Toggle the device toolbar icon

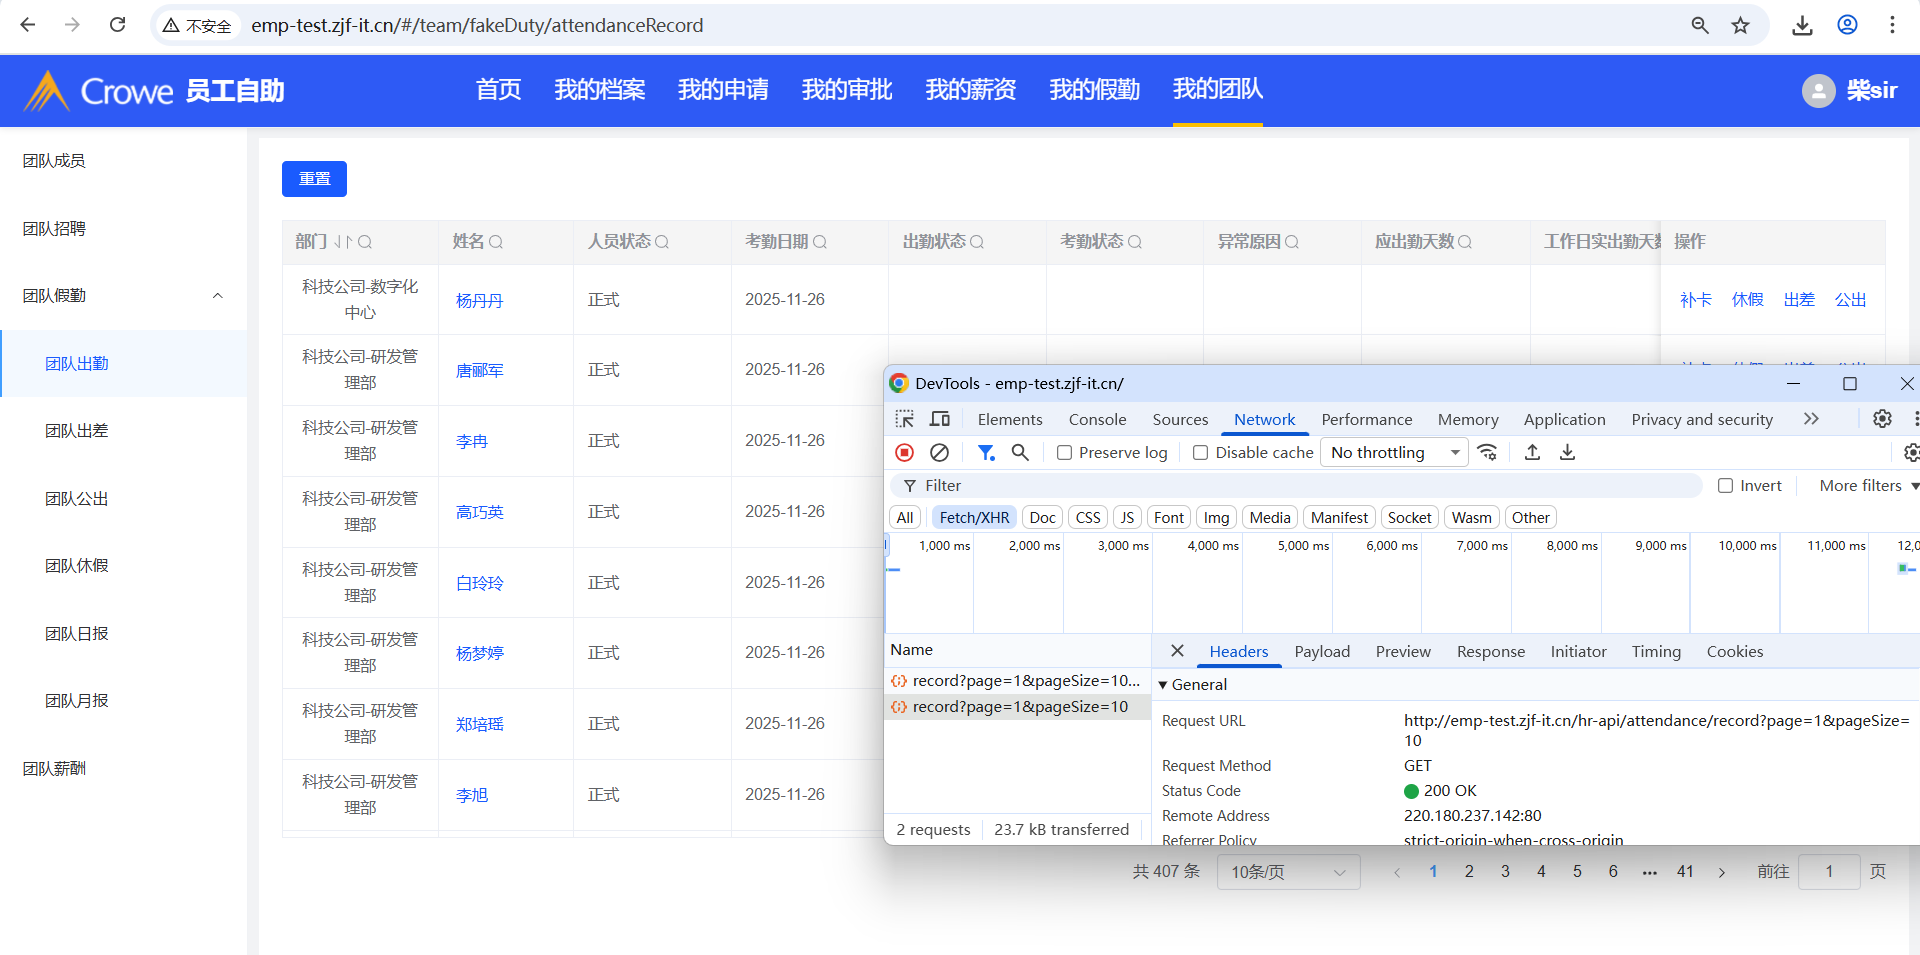(x=940, y=419)
